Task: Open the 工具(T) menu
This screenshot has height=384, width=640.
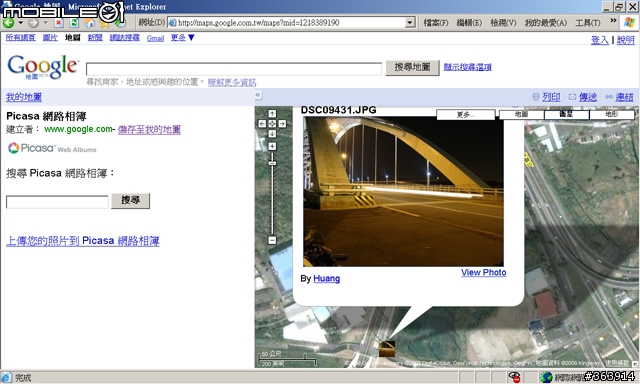Action: (587, 23)
